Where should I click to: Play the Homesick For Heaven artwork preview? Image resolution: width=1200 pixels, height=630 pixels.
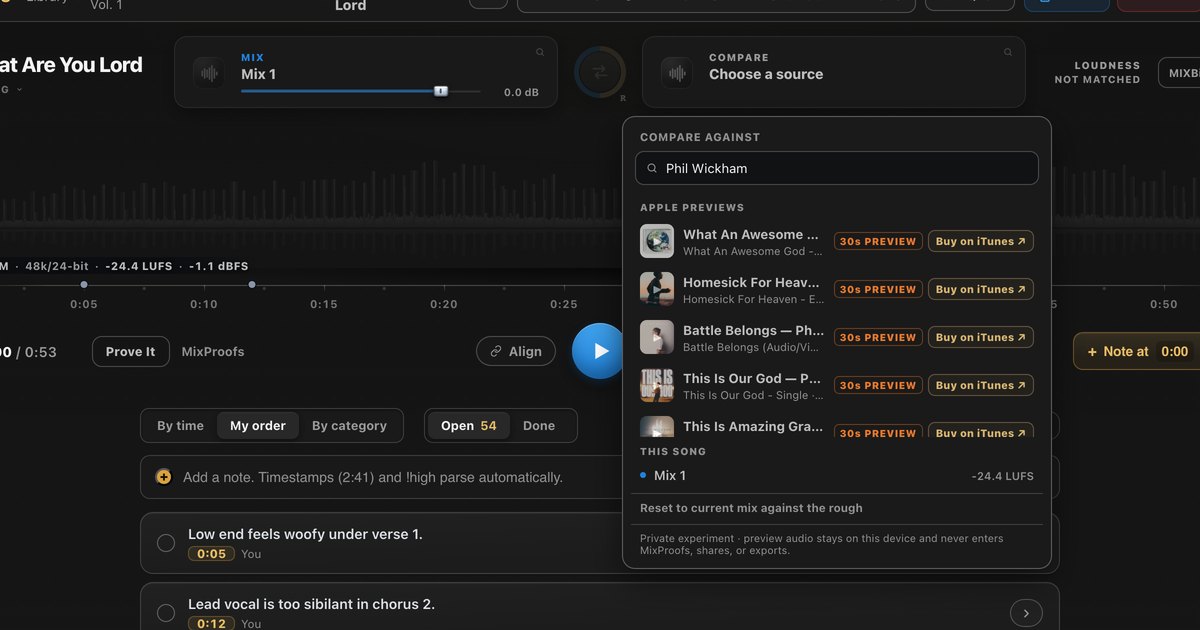(x=657, y=289)
